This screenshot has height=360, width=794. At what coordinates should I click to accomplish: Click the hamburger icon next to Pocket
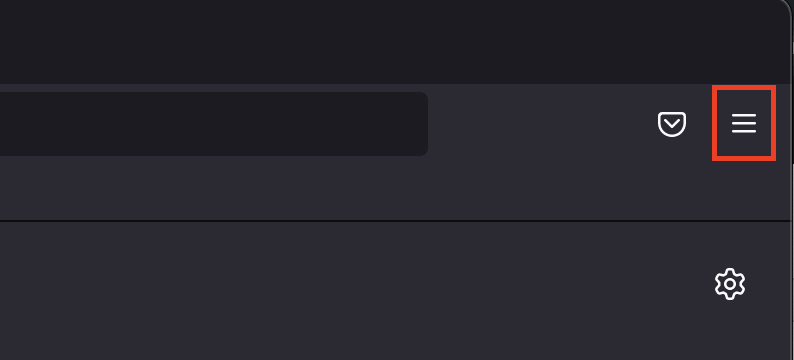[x=743, y=123]
